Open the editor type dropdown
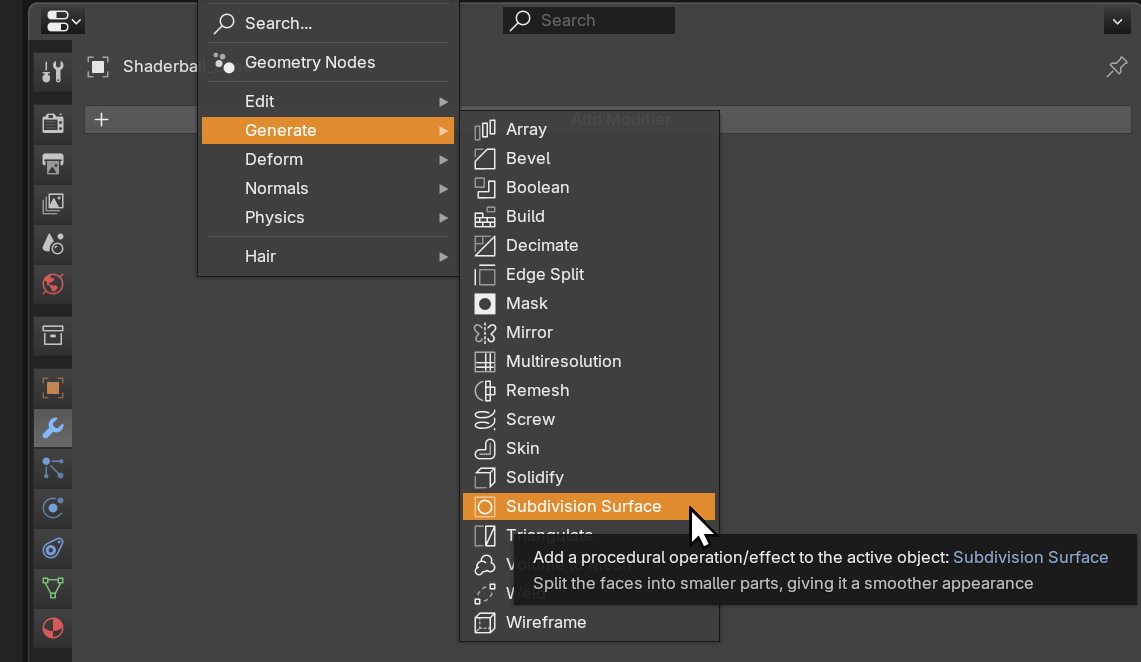The image size is (1141, 662). [63, 21]
